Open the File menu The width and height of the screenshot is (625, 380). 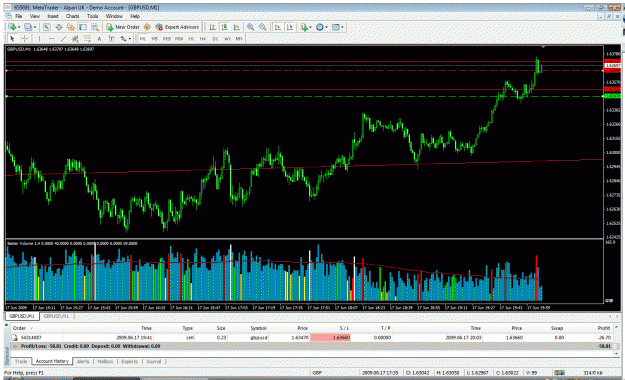(18, 16)
